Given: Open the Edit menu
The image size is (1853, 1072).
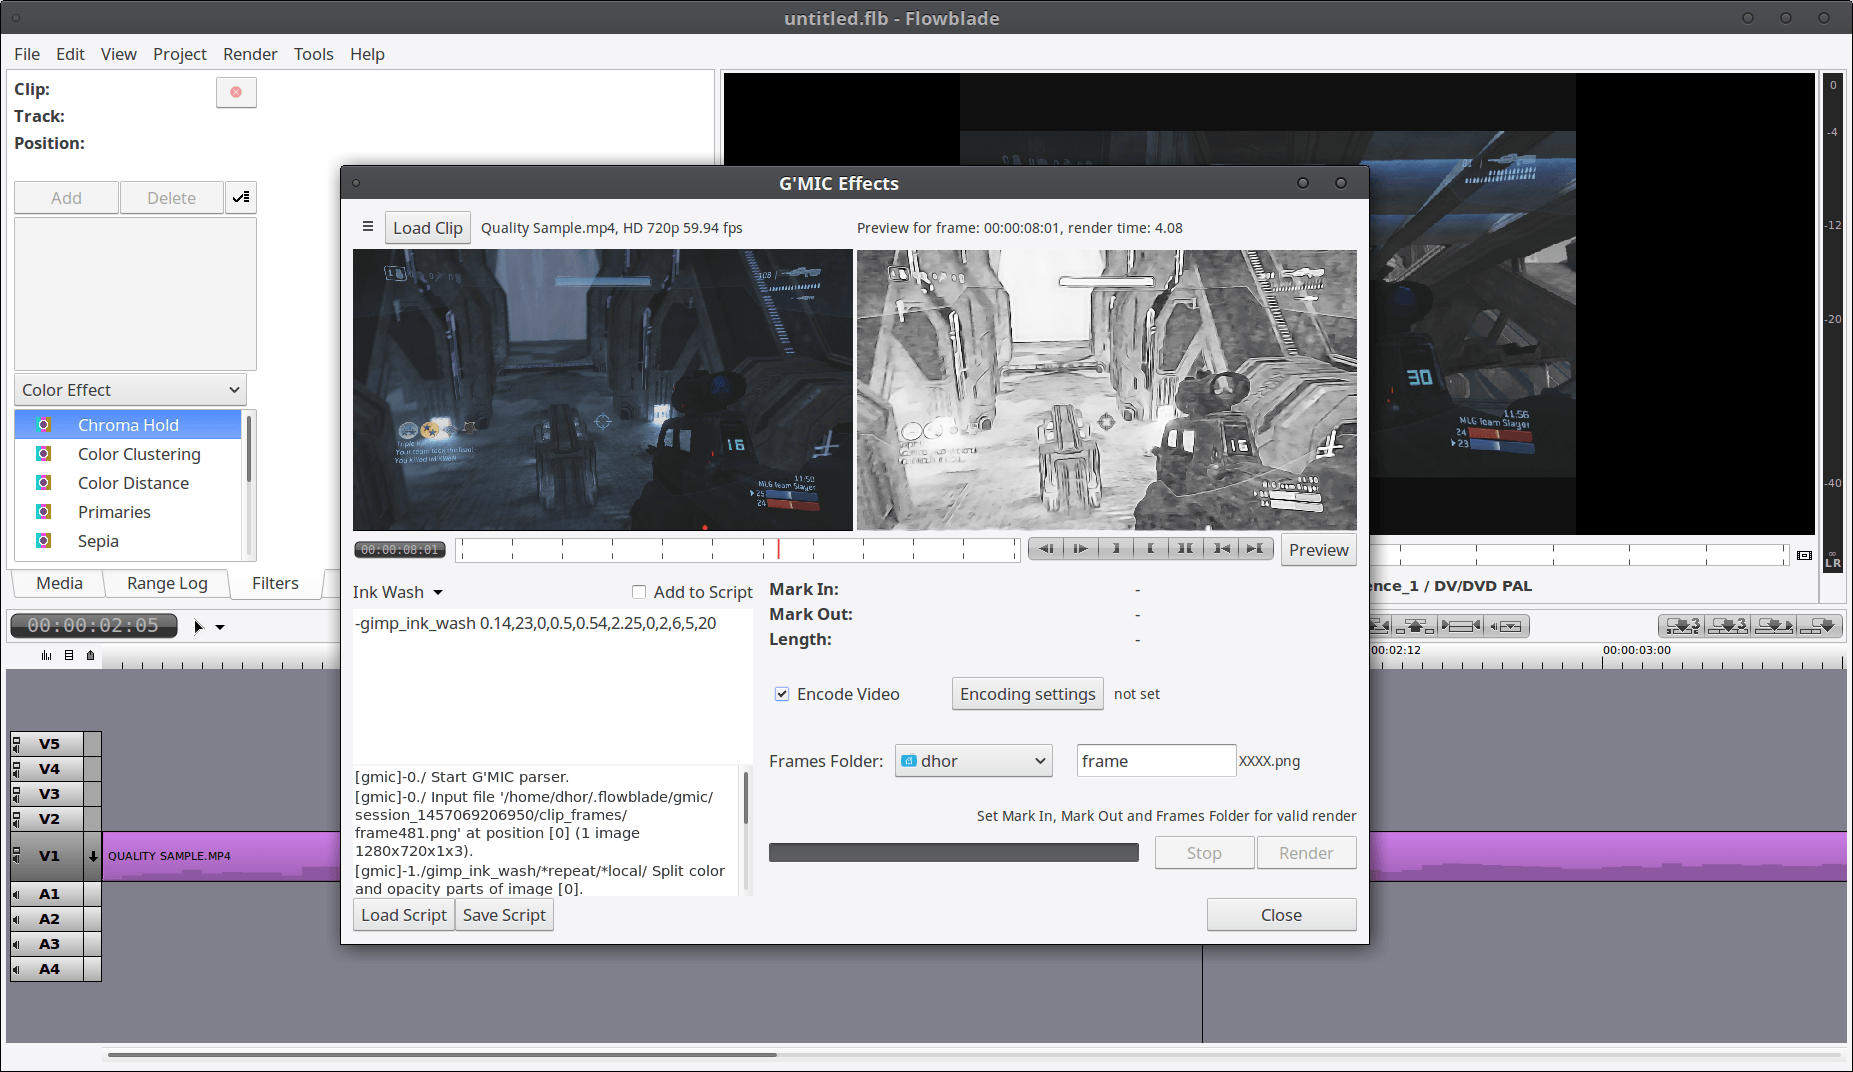Looking at the screenshot, I should pos(70,54).
